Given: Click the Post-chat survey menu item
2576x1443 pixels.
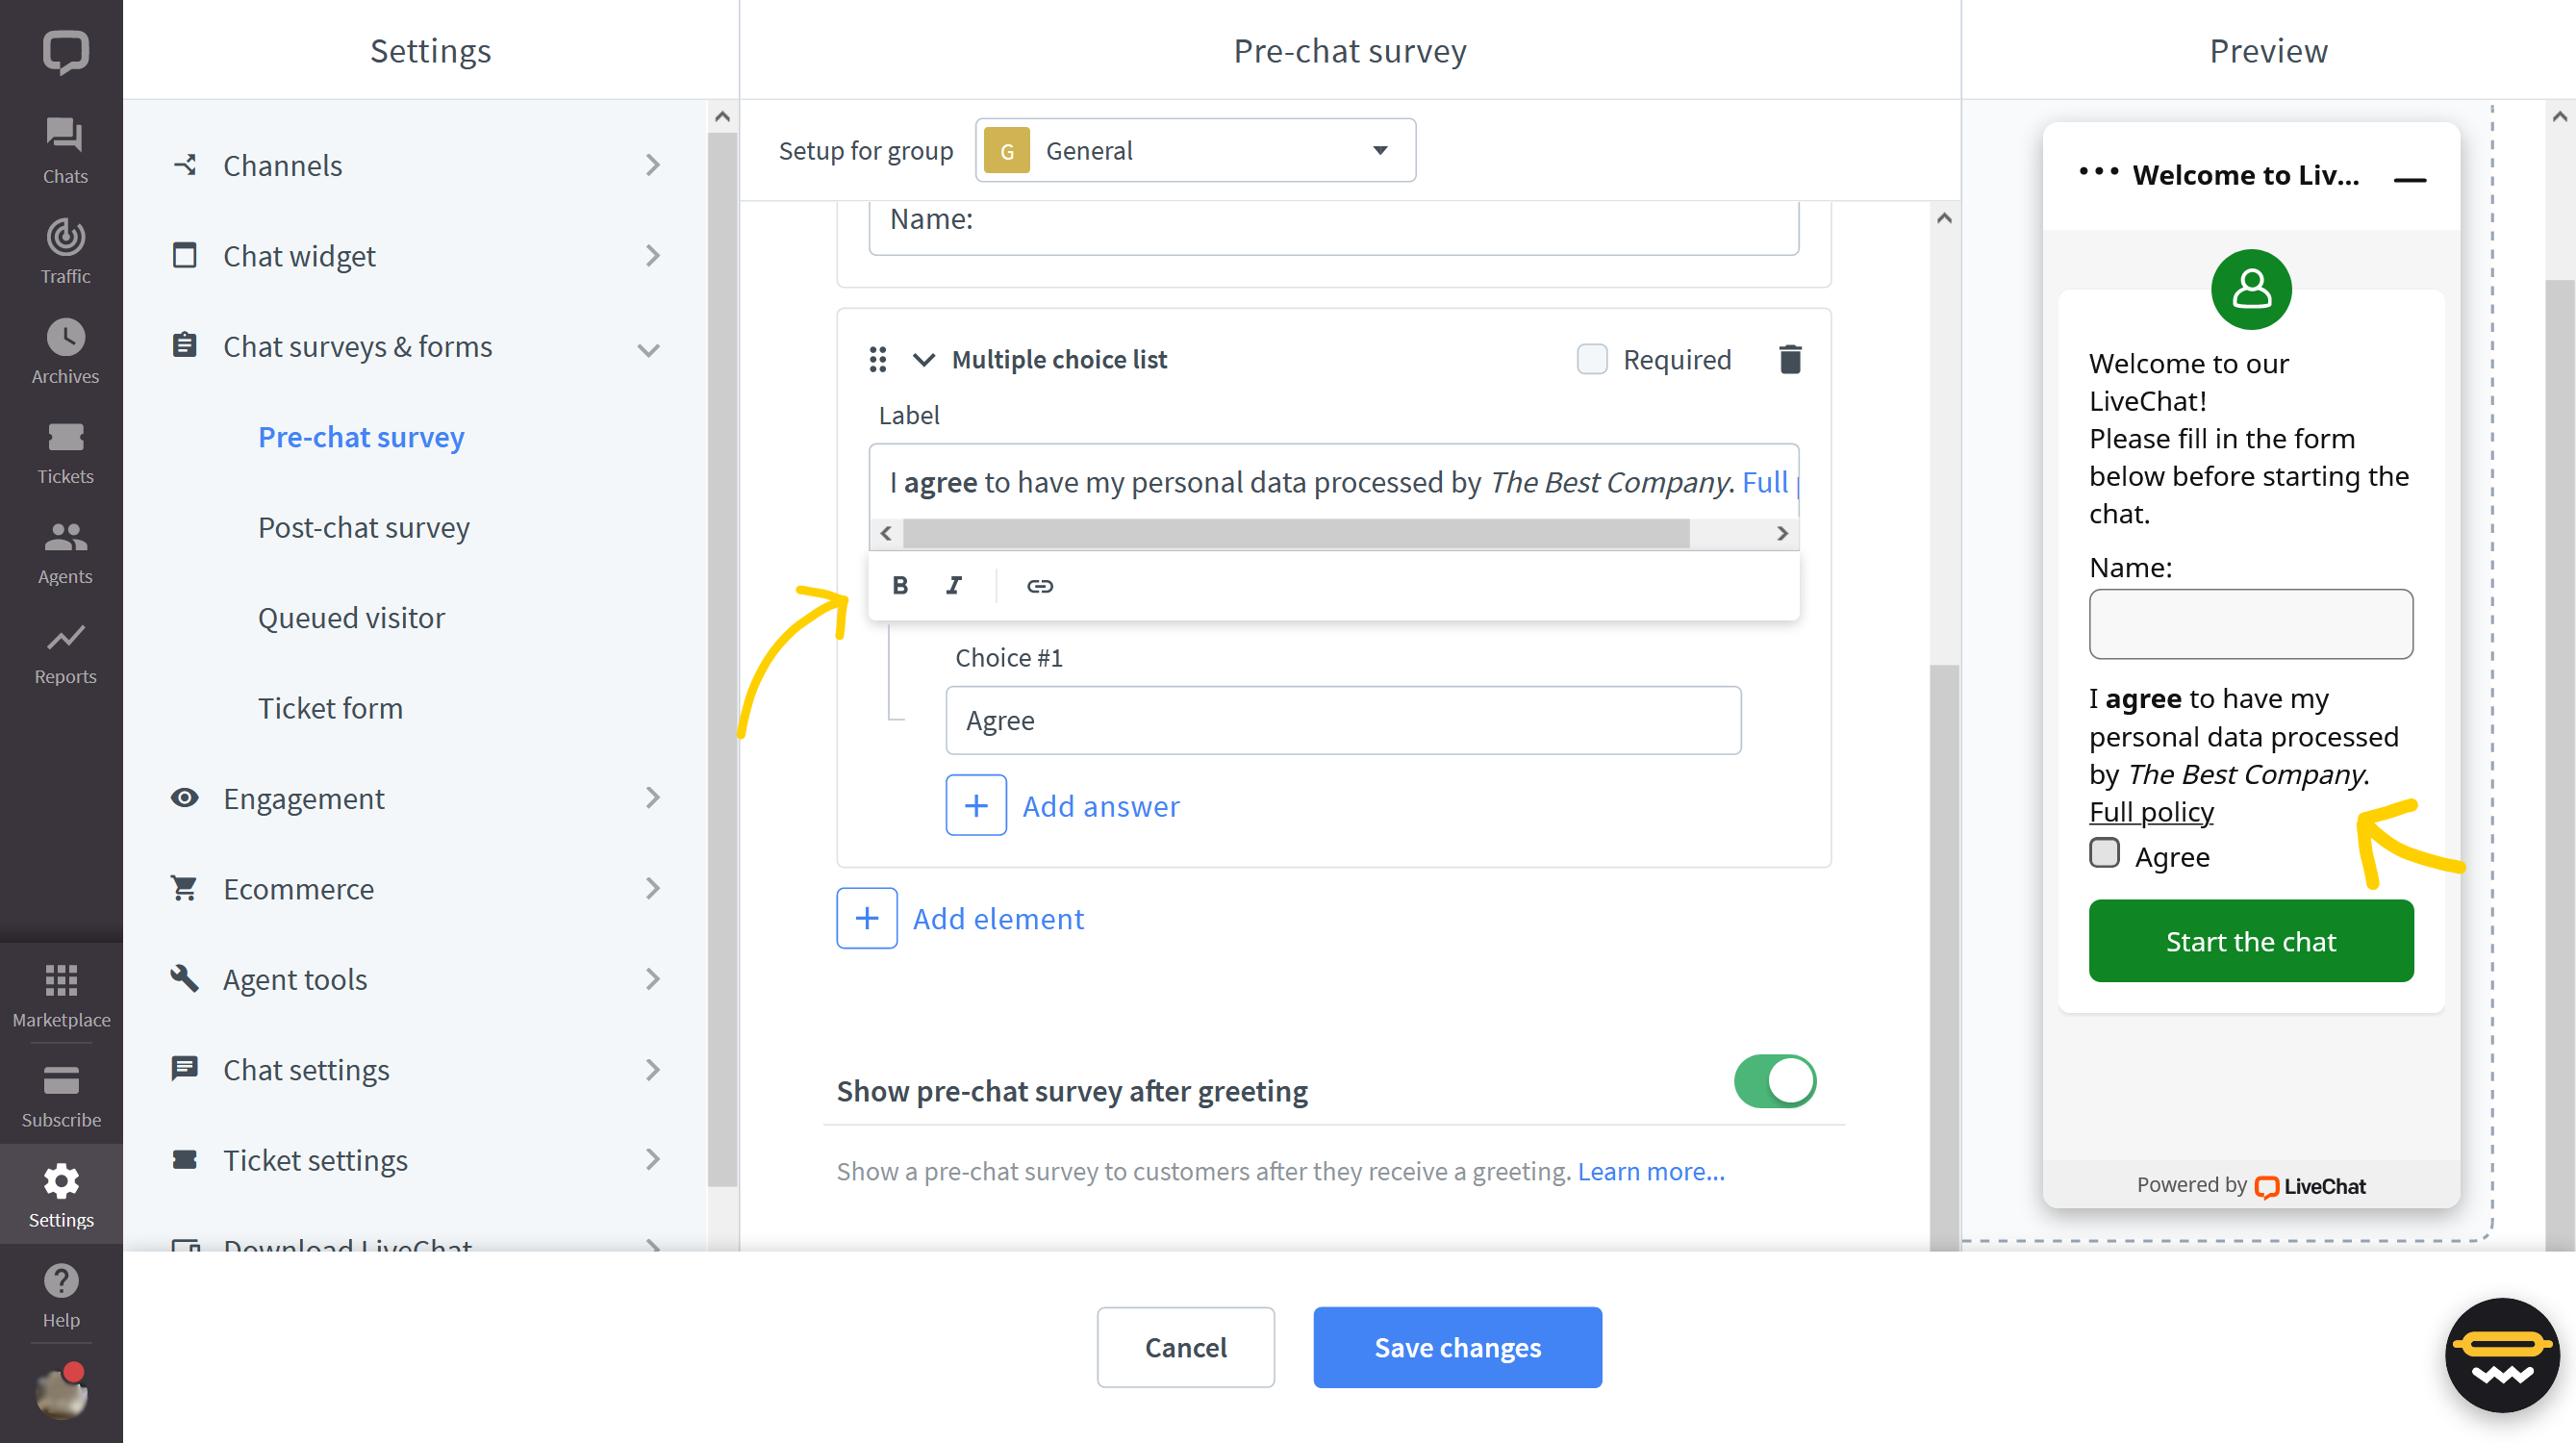Looking at the screenshot, I should pos(363,525).
